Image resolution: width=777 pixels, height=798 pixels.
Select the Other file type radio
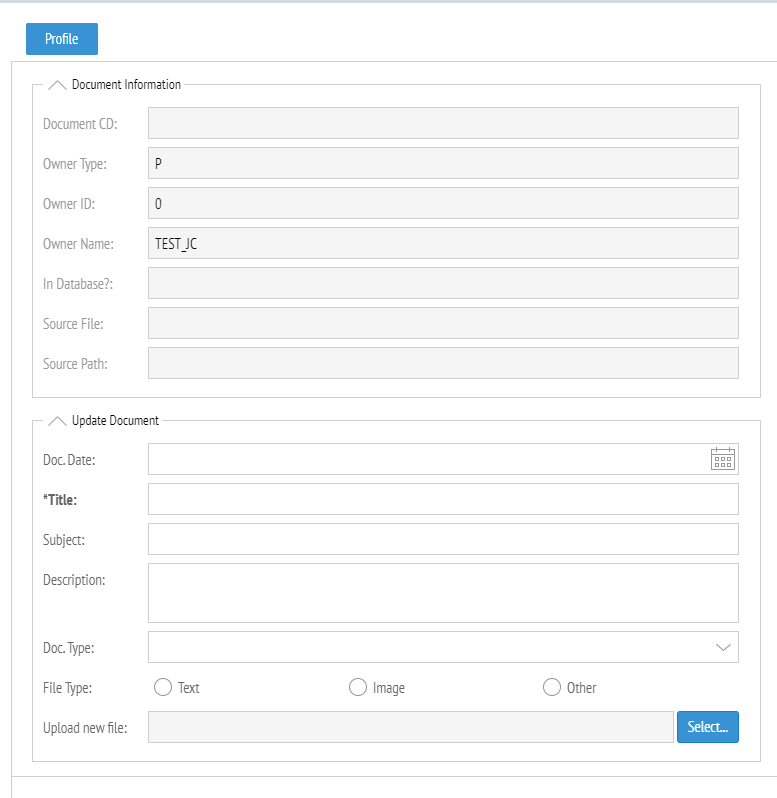[552, 687]
